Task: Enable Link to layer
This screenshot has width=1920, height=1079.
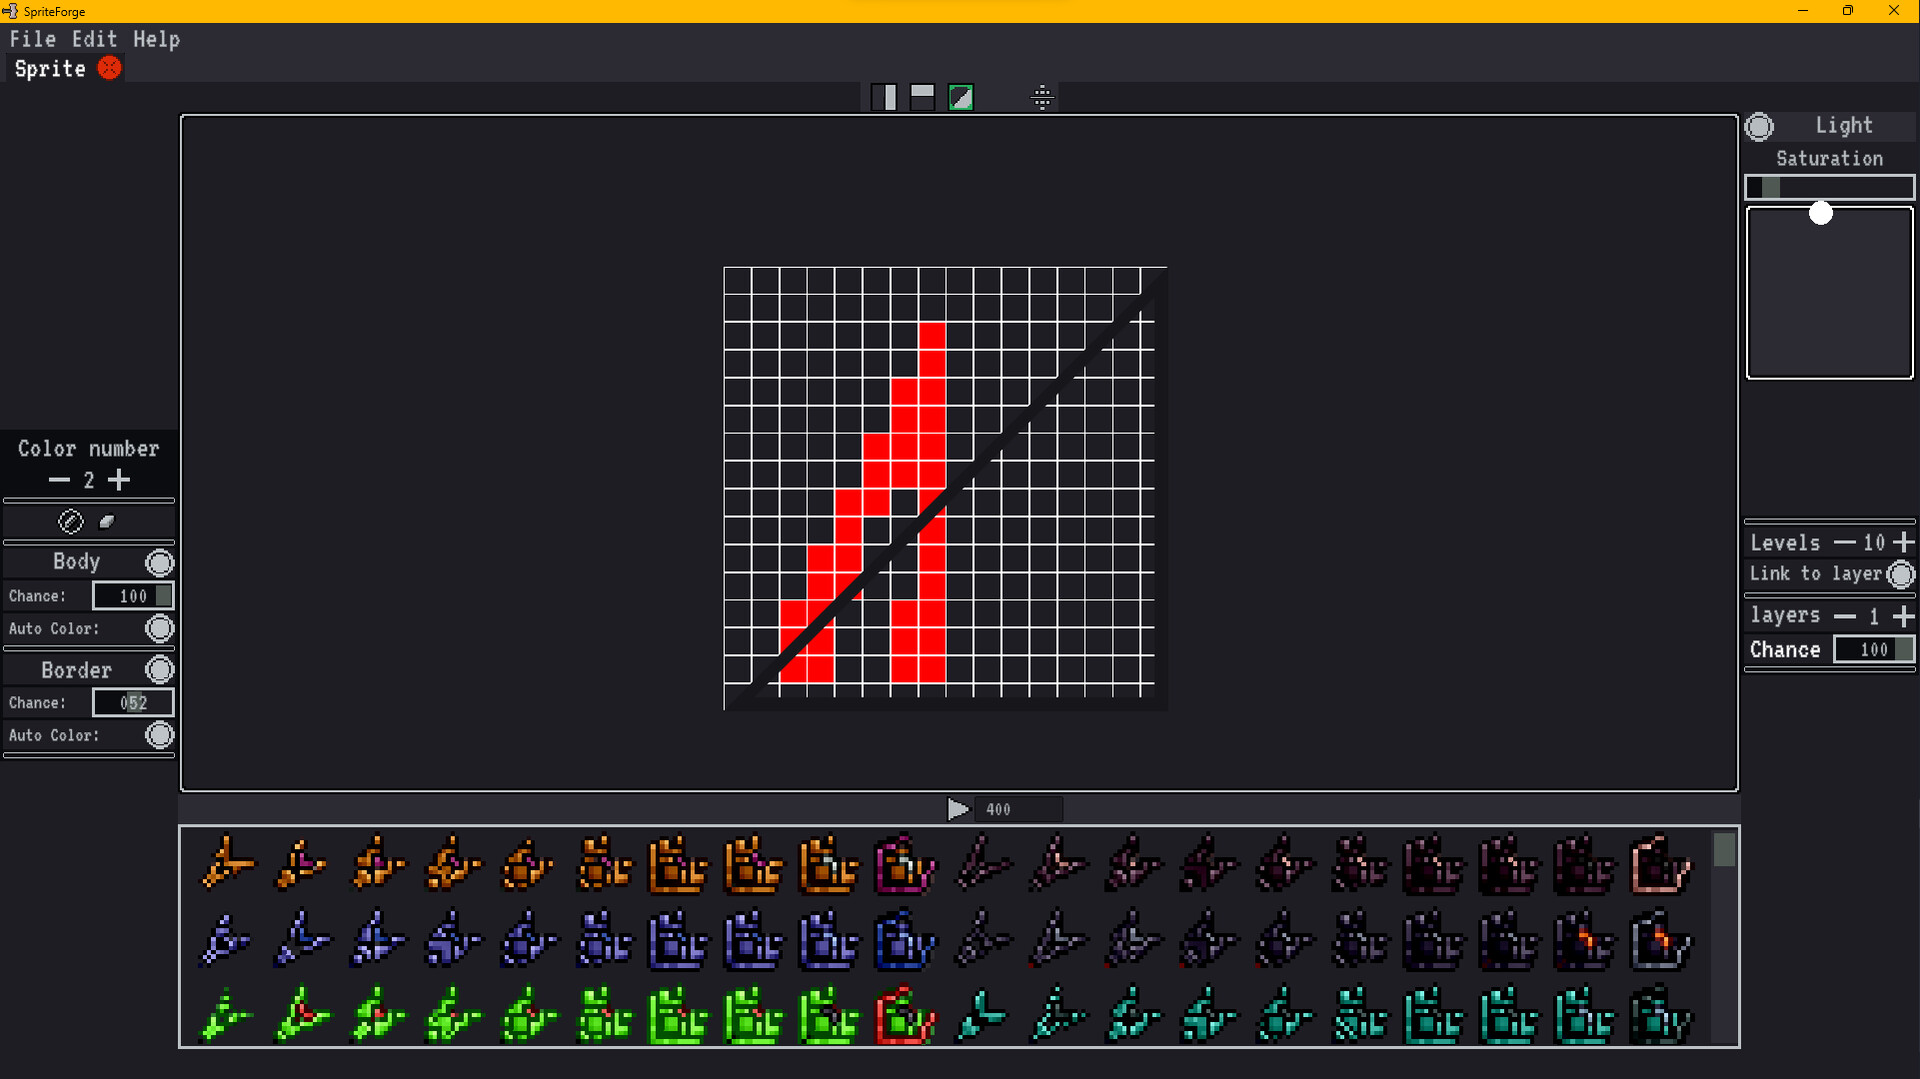Action: click(1902, 574)
